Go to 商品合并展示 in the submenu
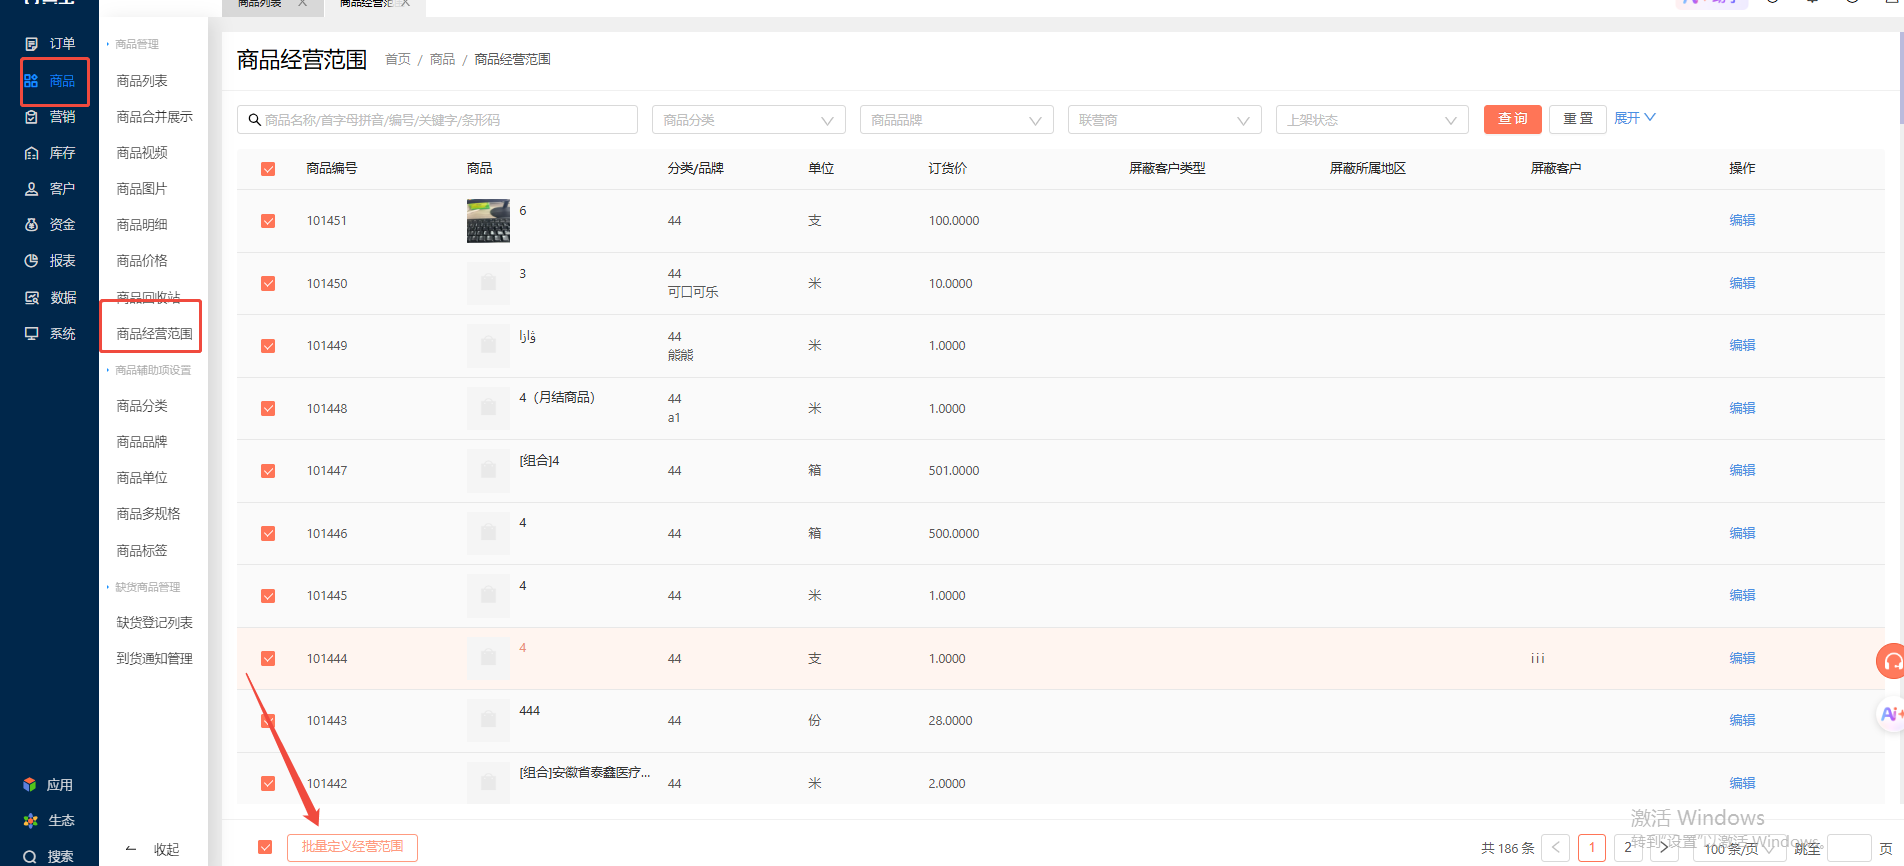This screenshot has width=1904, height=866. 154,117
